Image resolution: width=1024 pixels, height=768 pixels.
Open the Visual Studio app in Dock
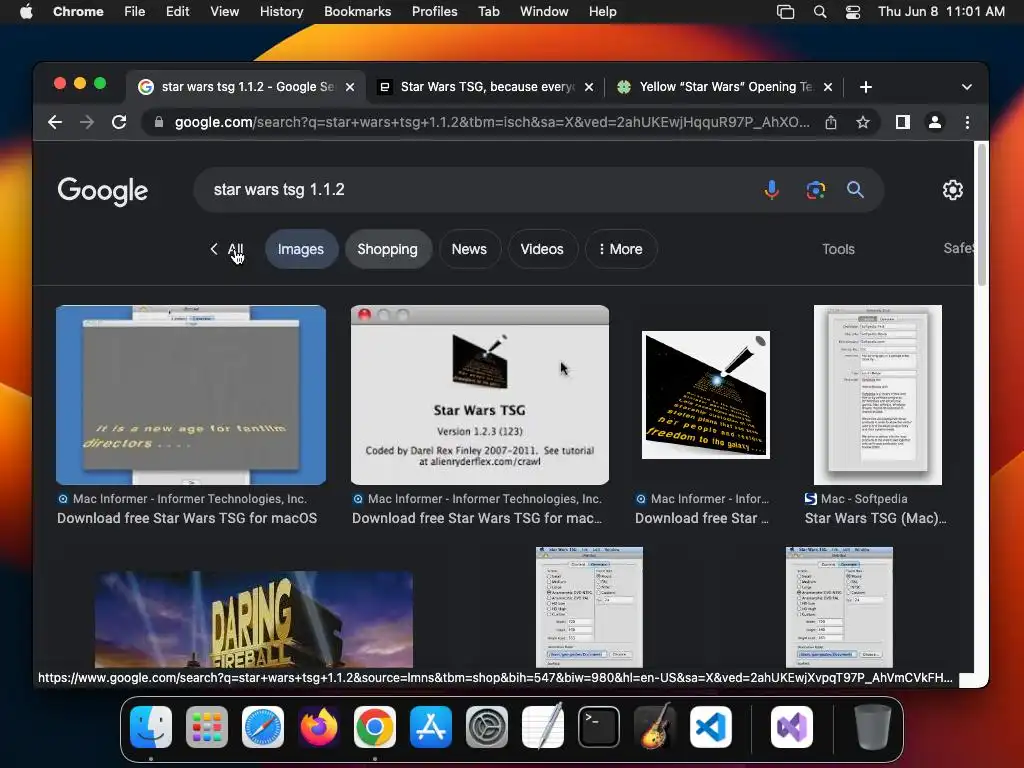point(792,727)
